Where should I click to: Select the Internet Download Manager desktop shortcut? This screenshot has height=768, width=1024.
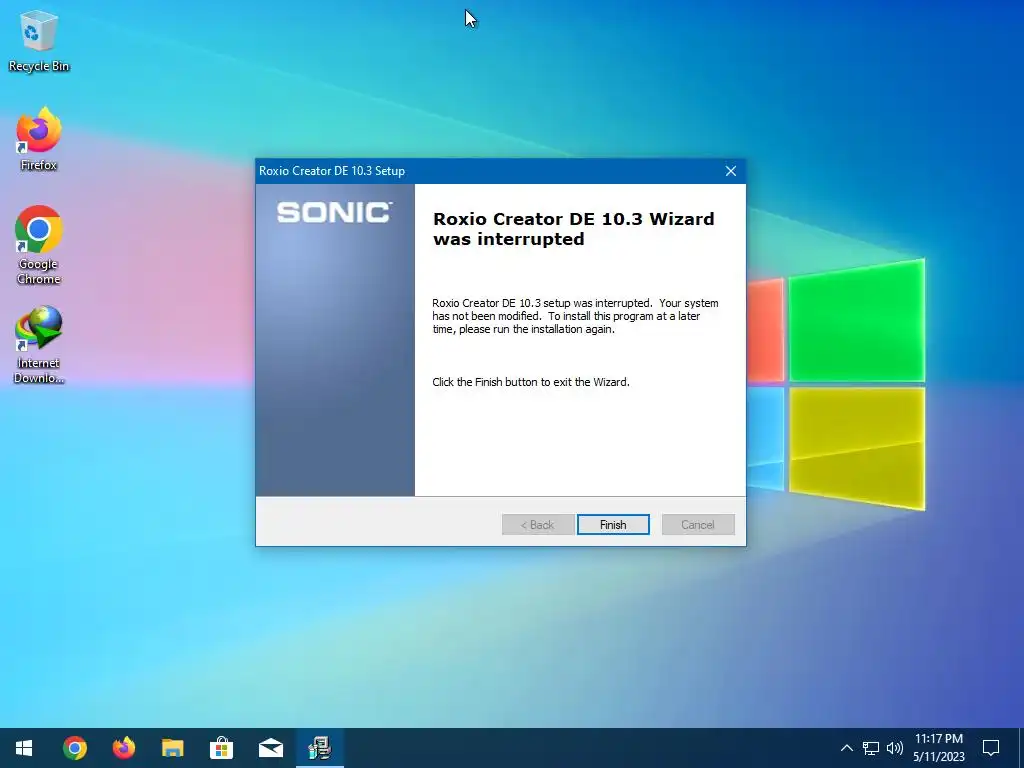point(39,345)
